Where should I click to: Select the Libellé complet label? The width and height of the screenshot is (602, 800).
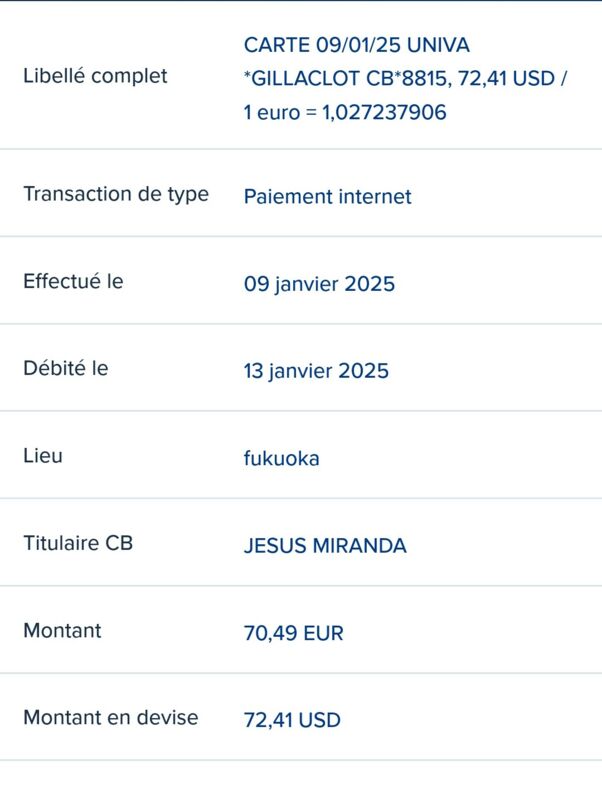point(95,76)
